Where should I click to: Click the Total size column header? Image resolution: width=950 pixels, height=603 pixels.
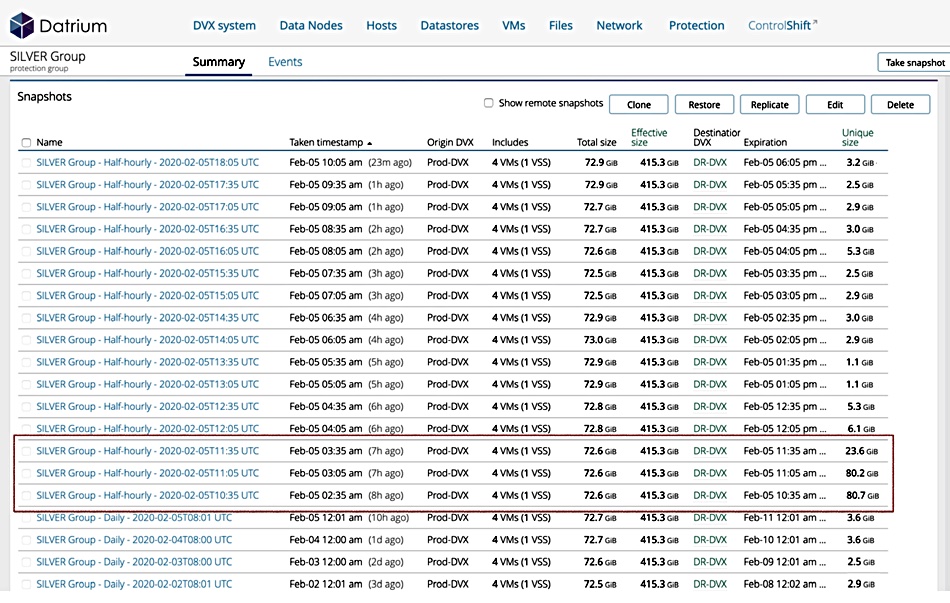coord(596,142)
